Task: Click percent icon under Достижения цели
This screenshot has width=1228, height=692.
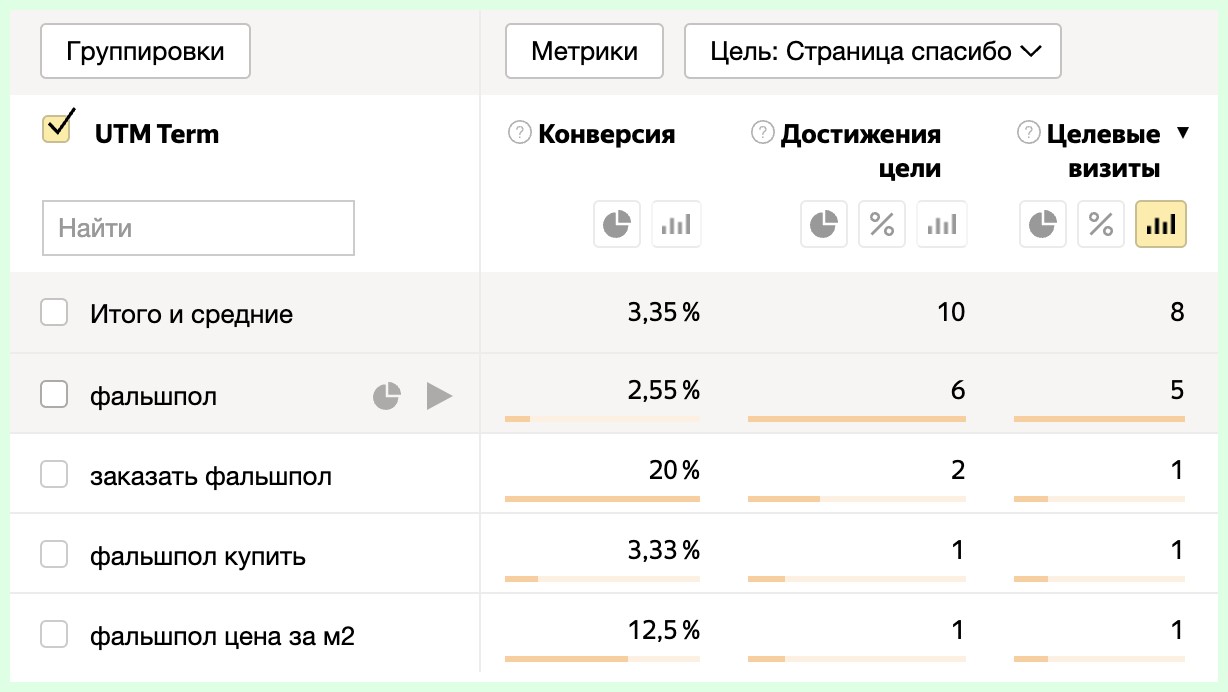Action: [x=882, y=224]
